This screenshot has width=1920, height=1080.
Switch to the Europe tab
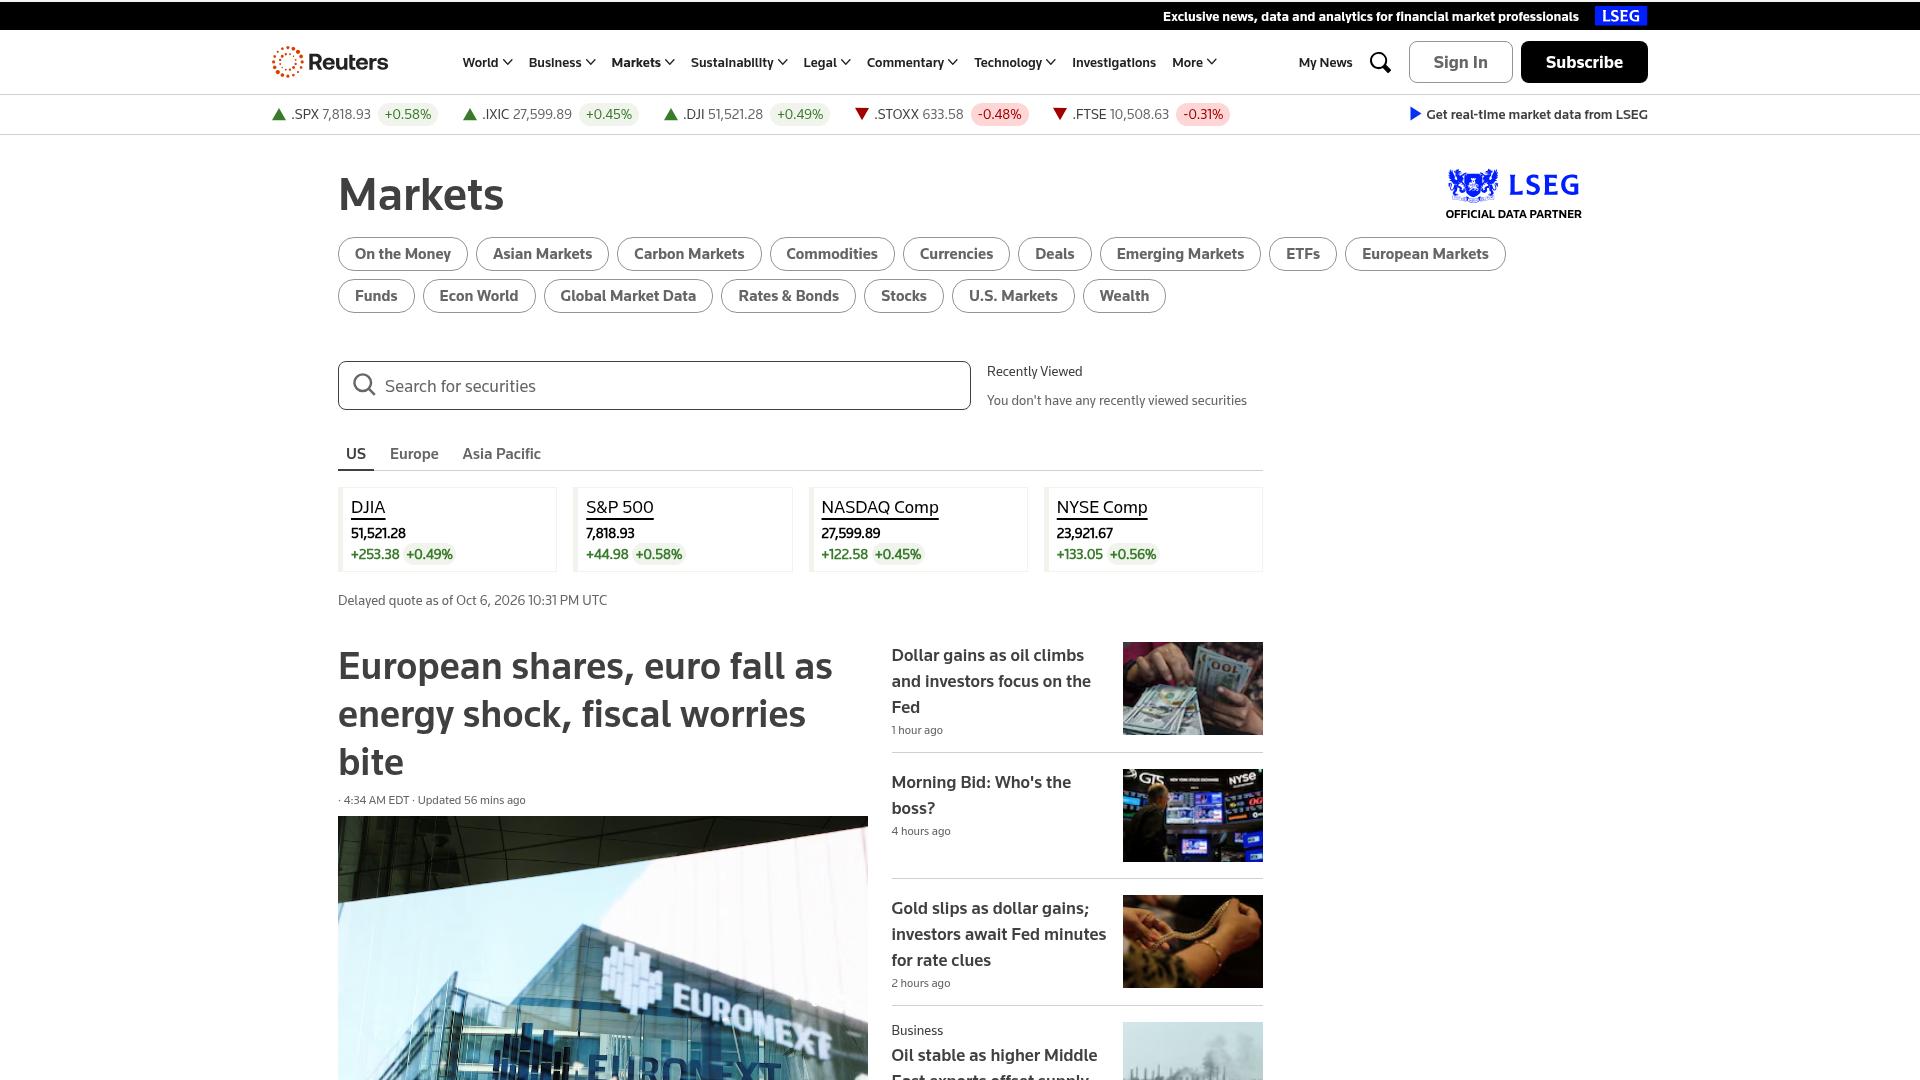(x=414, y=453)
